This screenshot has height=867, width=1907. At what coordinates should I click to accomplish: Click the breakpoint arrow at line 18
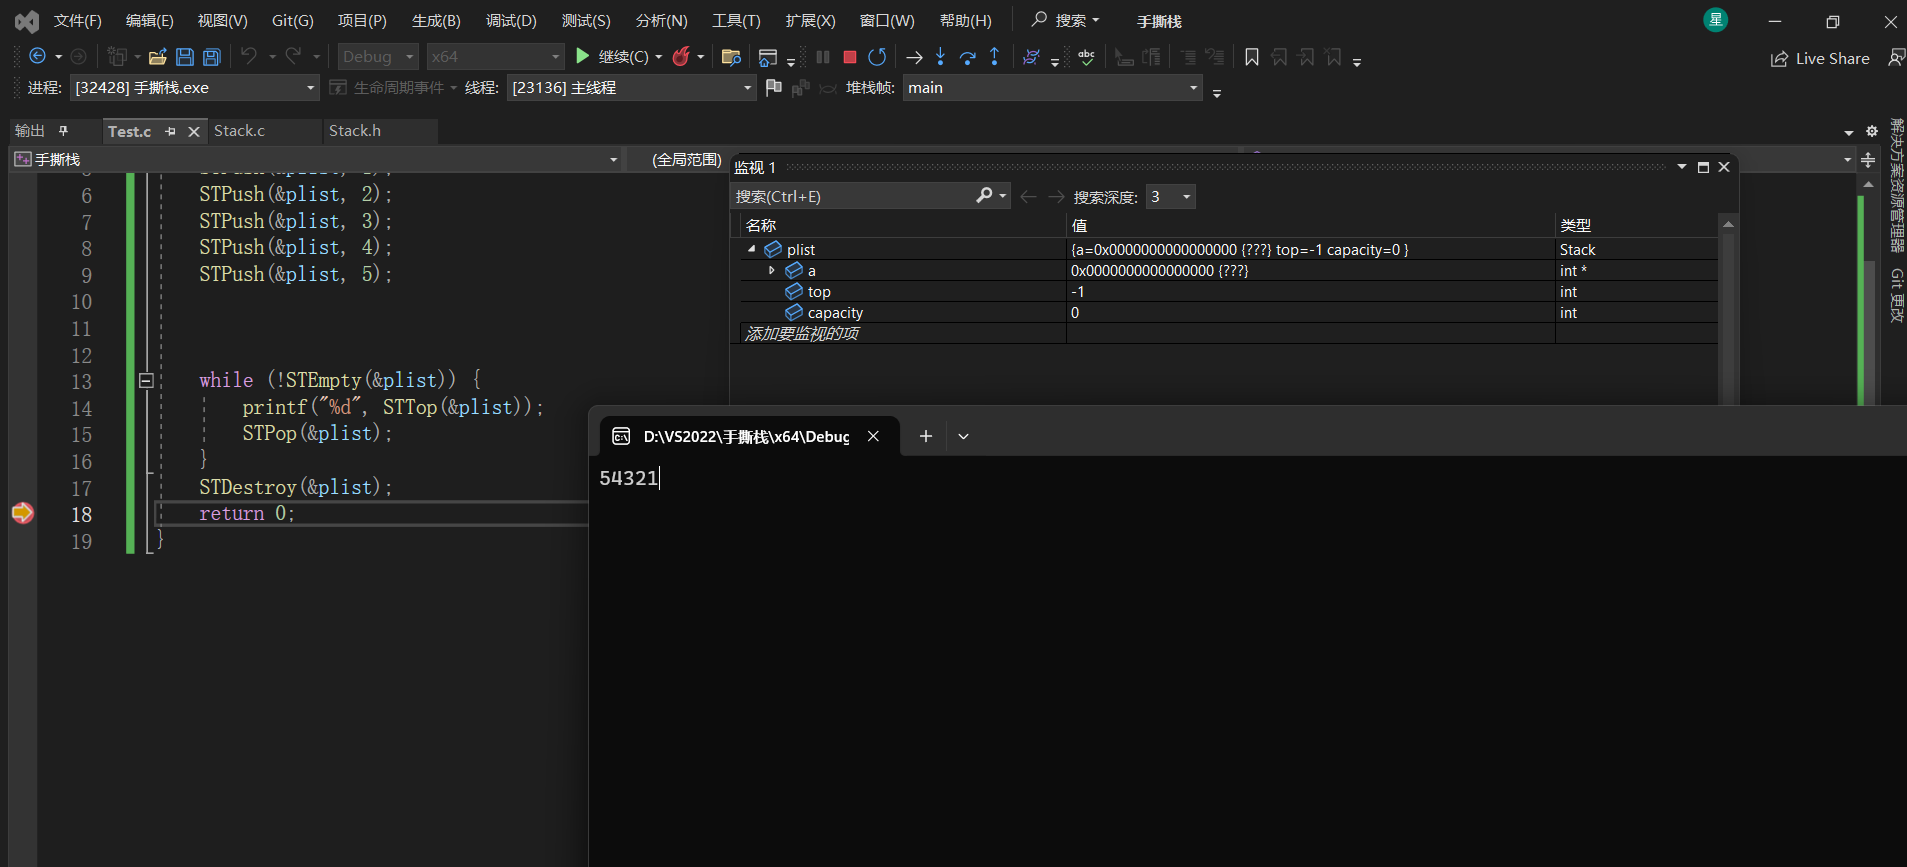tap(22, 513)
